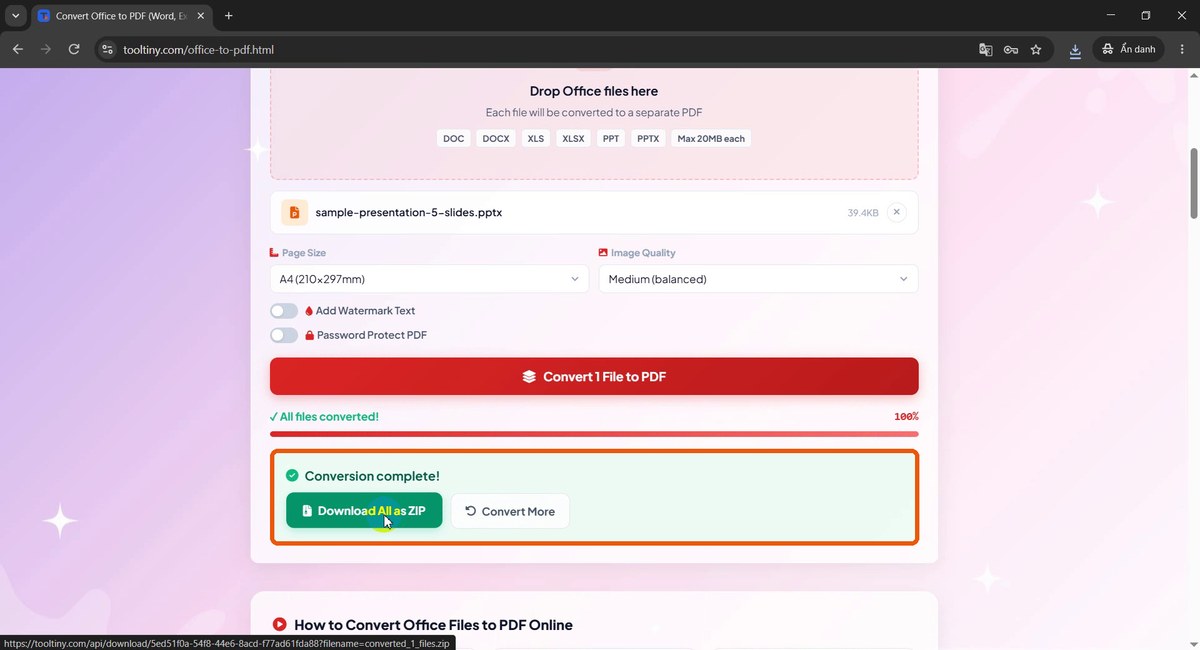Image resolution: width=1200 pixels, height=650 pixels.
Task: Click the DOCX format badge
Action: (496, 138)
